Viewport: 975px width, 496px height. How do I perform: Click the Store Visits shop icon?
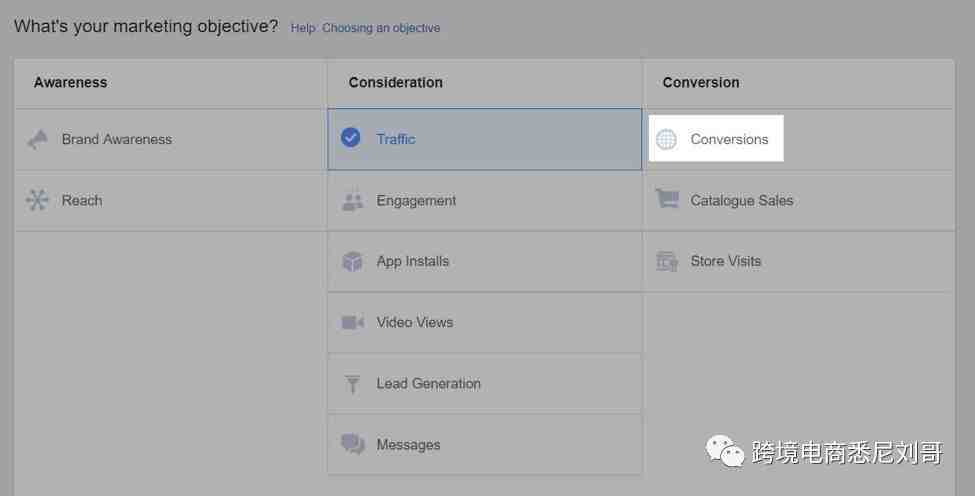click(x=667, y=261)
